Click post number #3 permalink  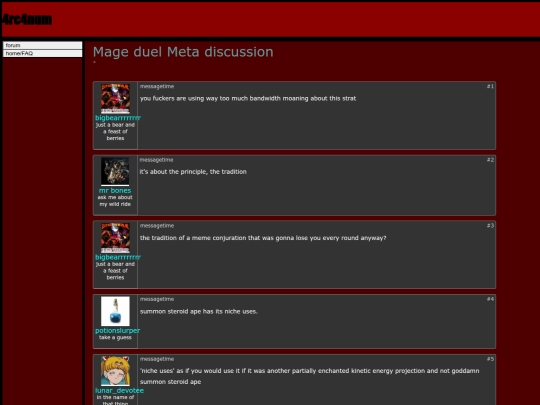coord(490,226)
